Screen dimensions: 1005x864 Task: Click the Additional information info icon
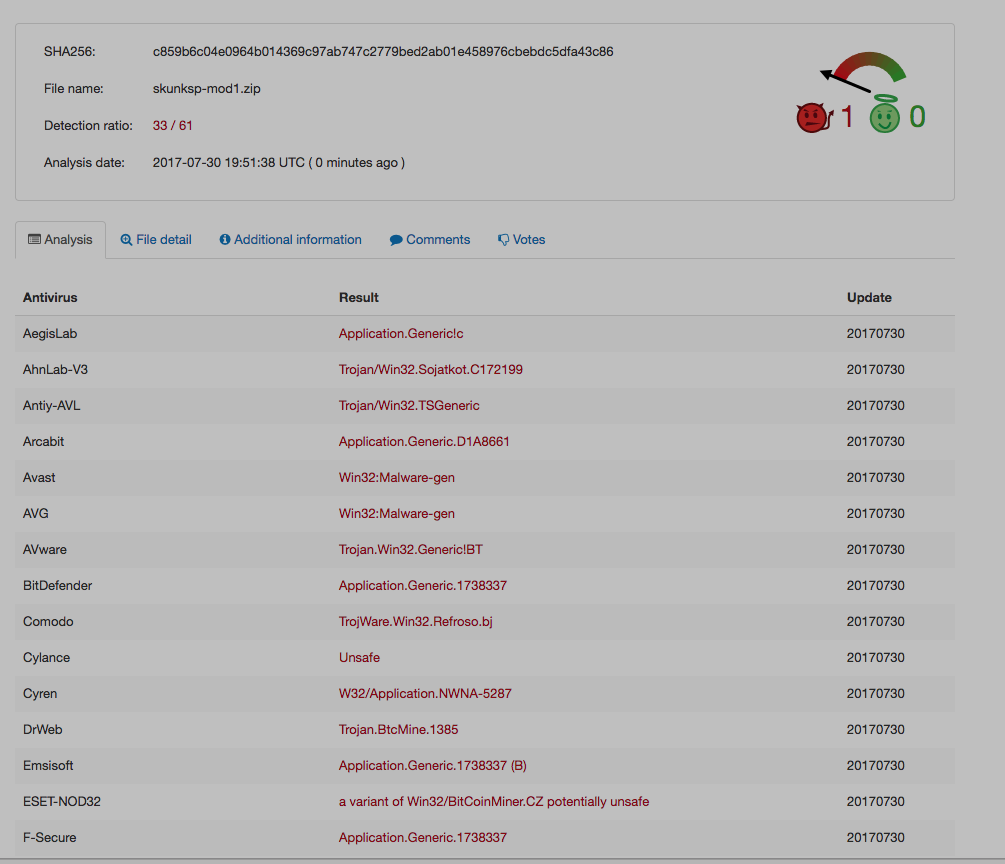point(225,239)
